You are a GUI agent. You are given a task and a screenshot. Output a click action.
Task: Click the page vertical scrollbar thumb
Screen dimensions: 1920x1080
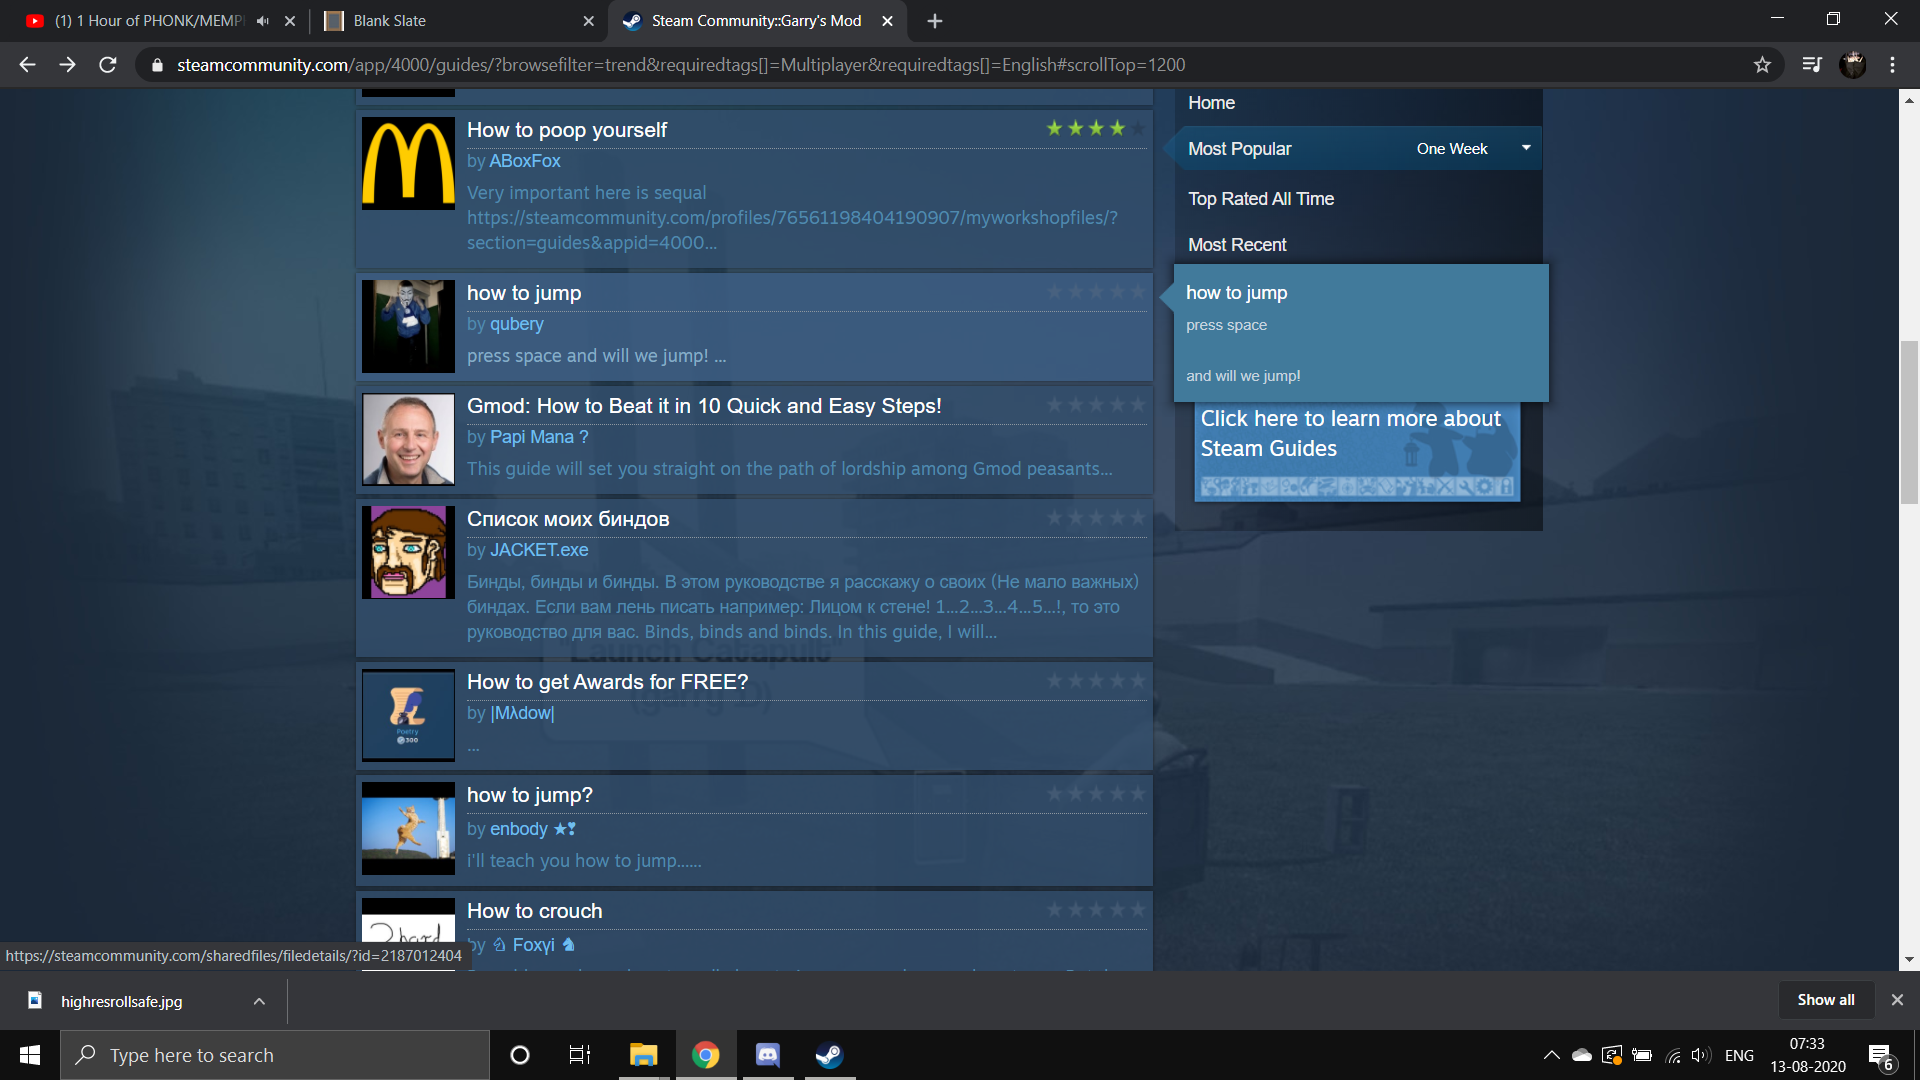1909,420
